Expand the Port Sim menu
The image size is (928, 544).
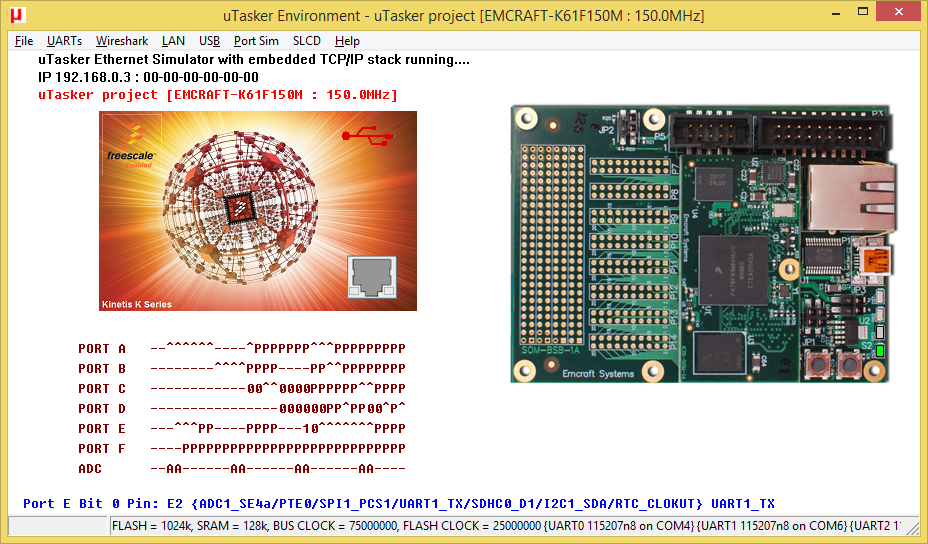pos(256,41)
